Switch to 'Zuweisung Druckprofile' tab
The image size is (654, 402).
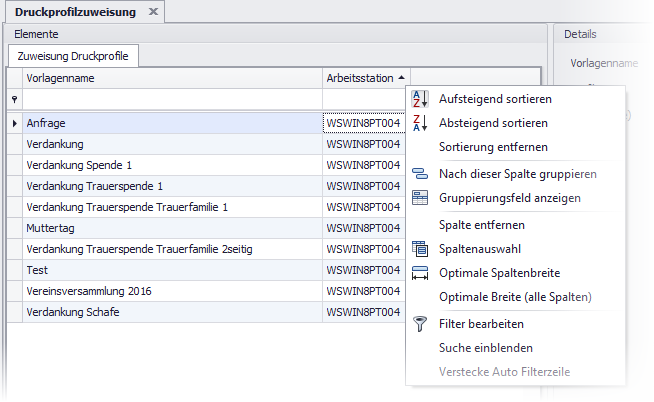coord(73,55)
